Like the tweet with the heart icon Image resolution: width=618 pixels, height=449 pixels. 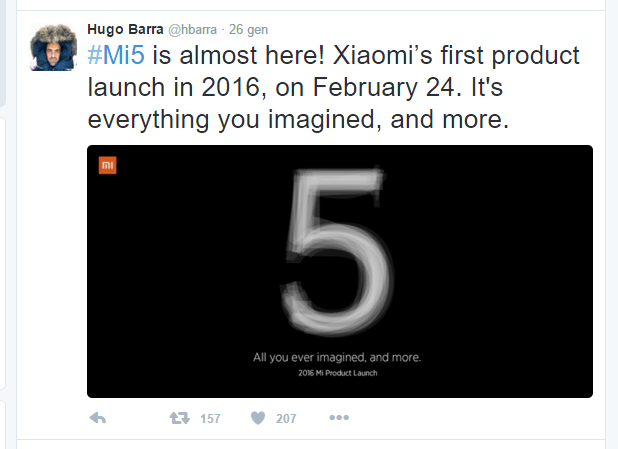click(x=258, y=418)
